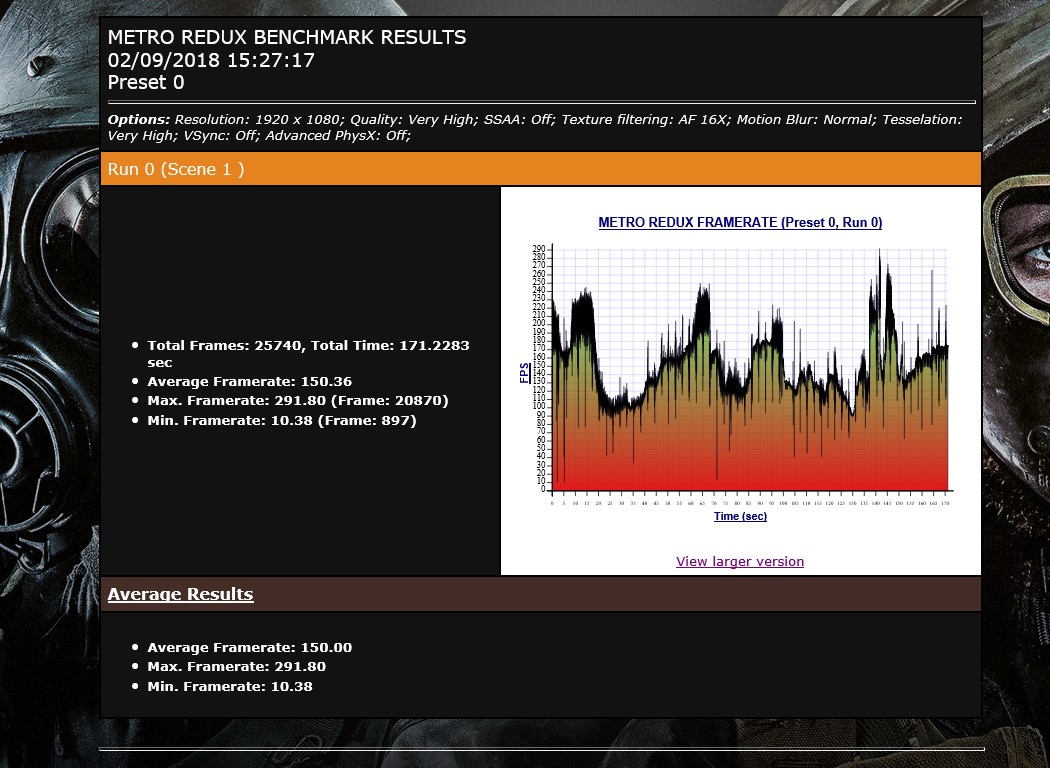Click the Total Frames: 25740 entry
Viewport: 1050px width, 768px height.
click(308, 354)
